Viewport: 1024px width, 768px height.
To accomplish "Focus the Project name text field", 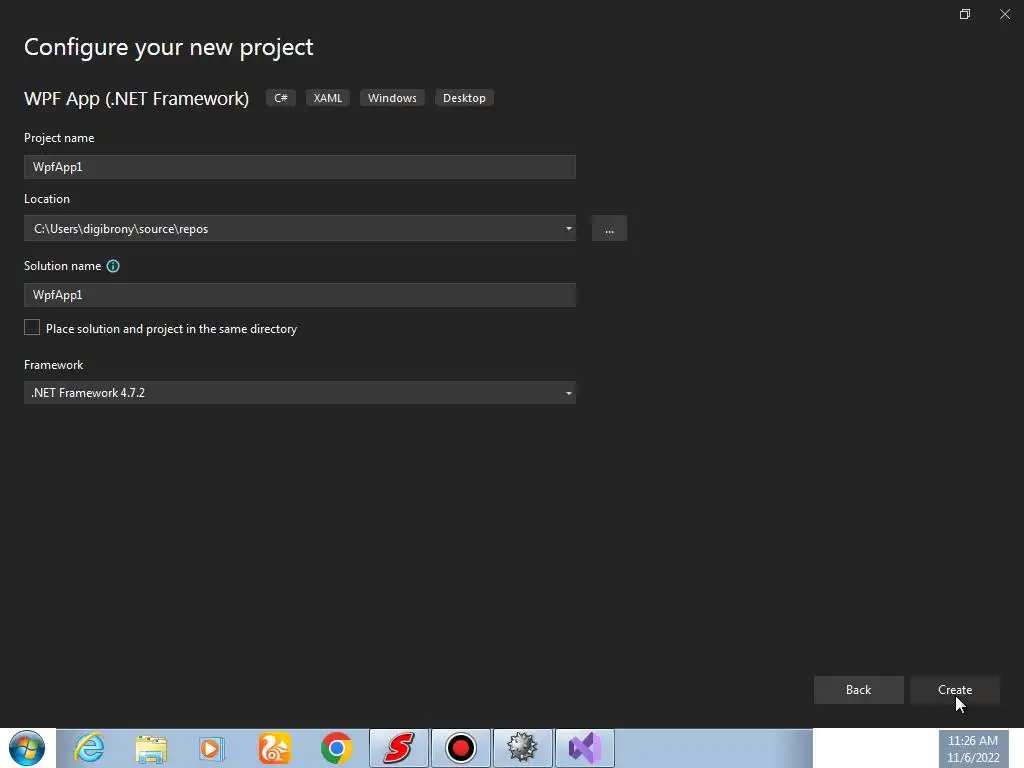I will (x=300, y=167).
